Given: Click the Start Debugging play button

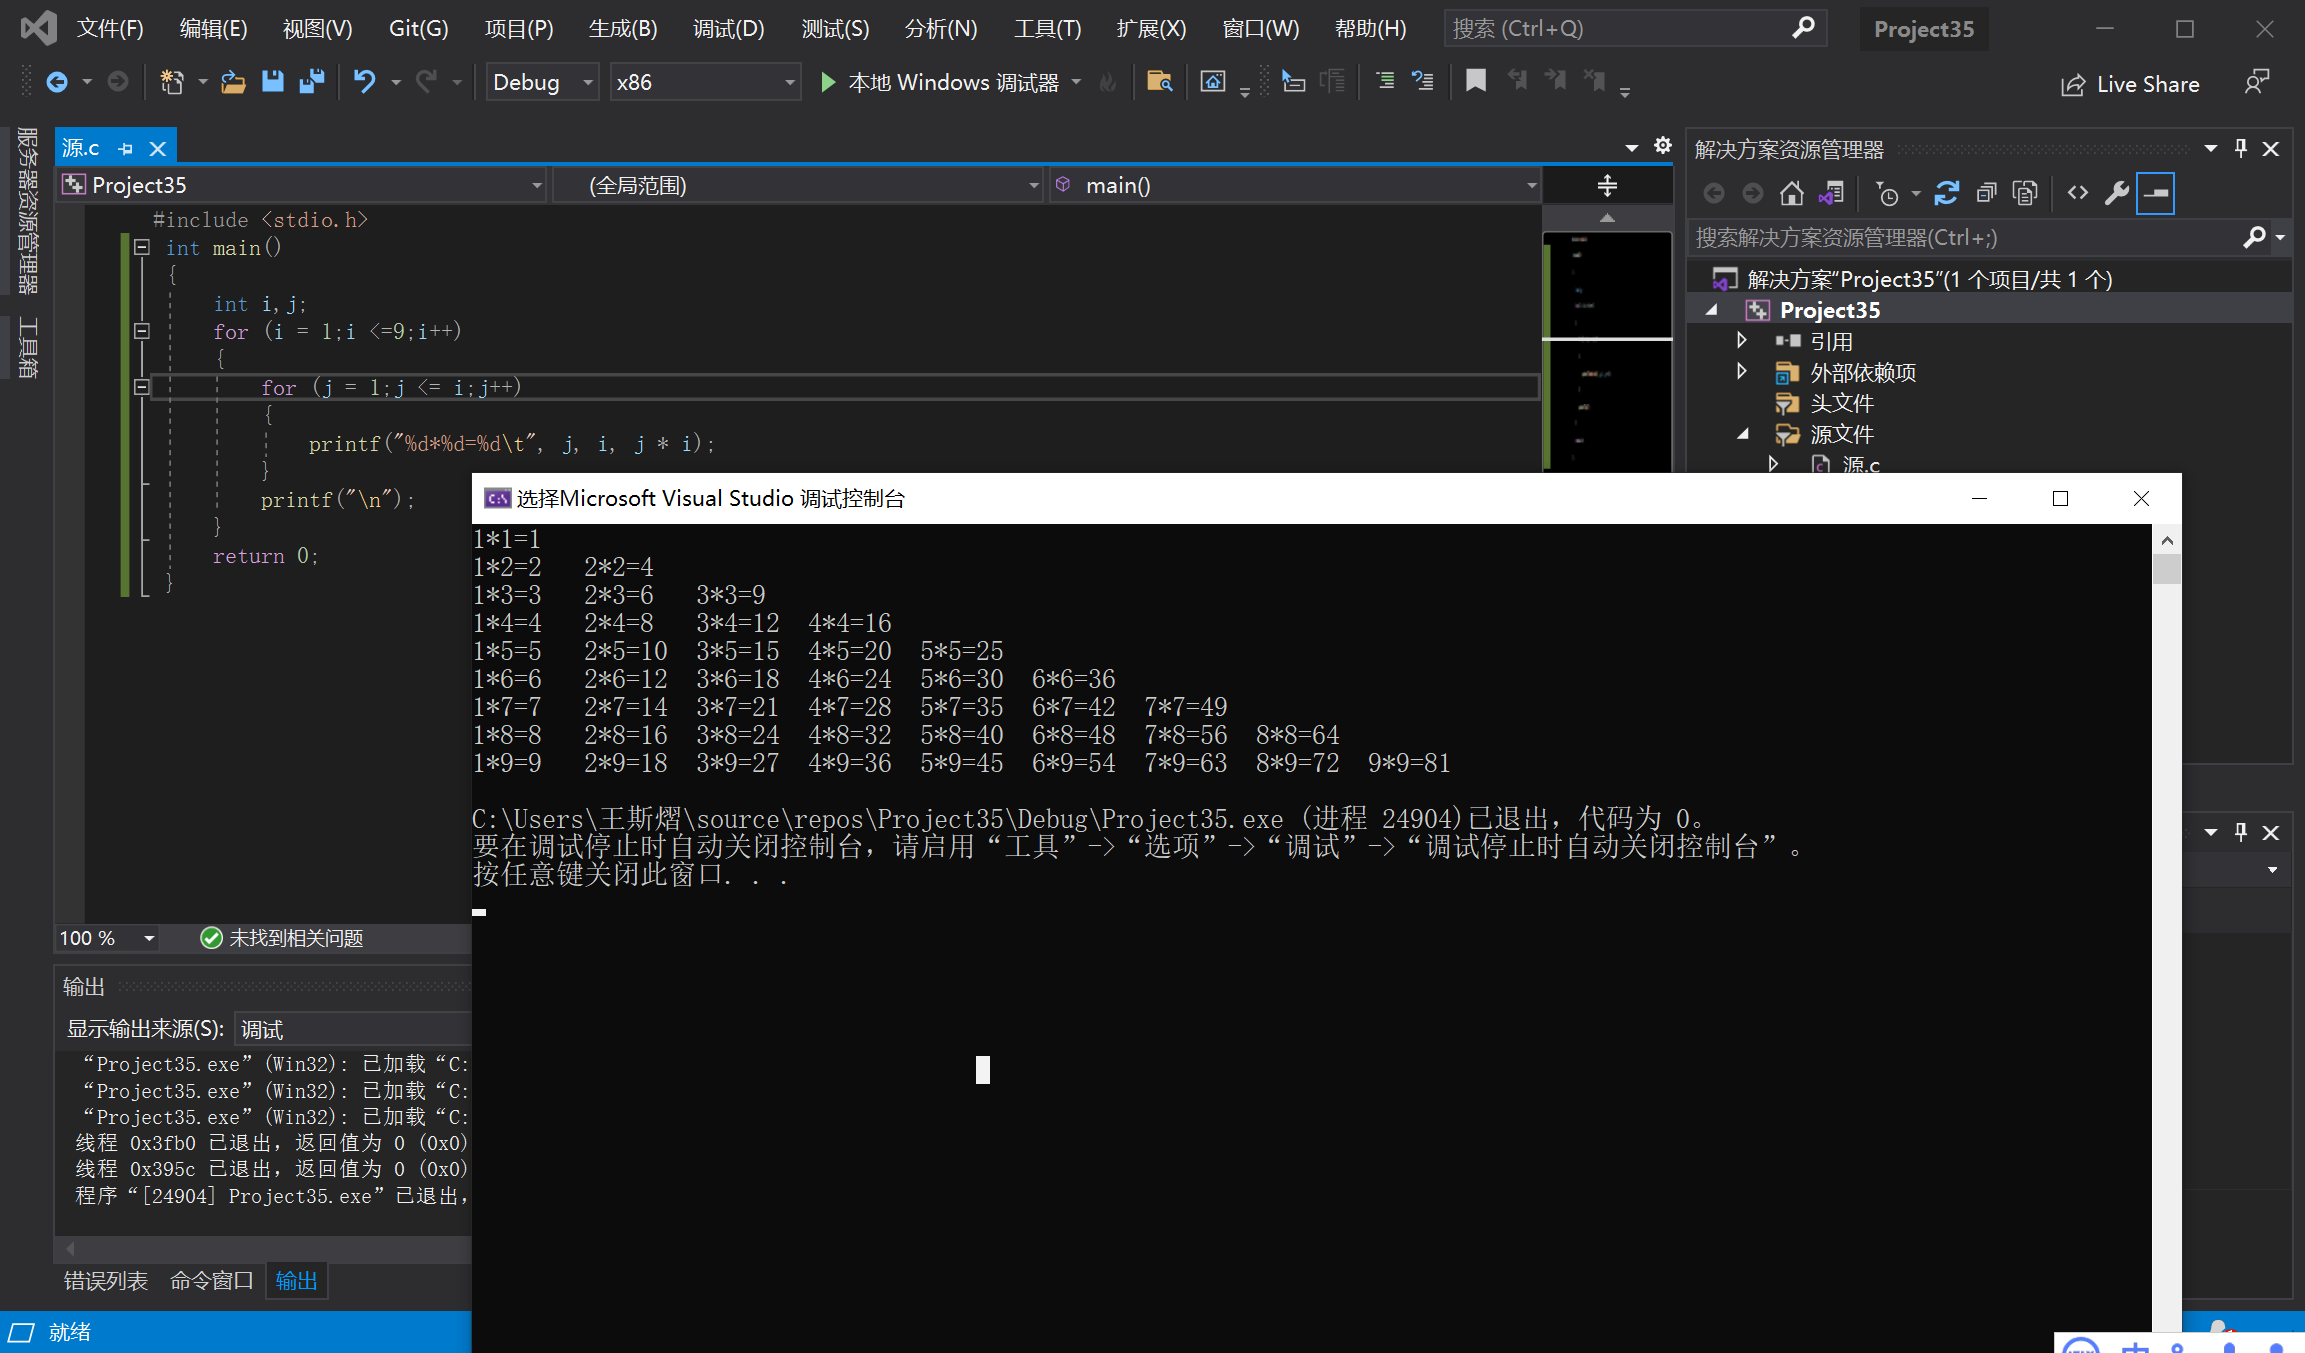Looking at the screenshot, I should coord(831,84).
